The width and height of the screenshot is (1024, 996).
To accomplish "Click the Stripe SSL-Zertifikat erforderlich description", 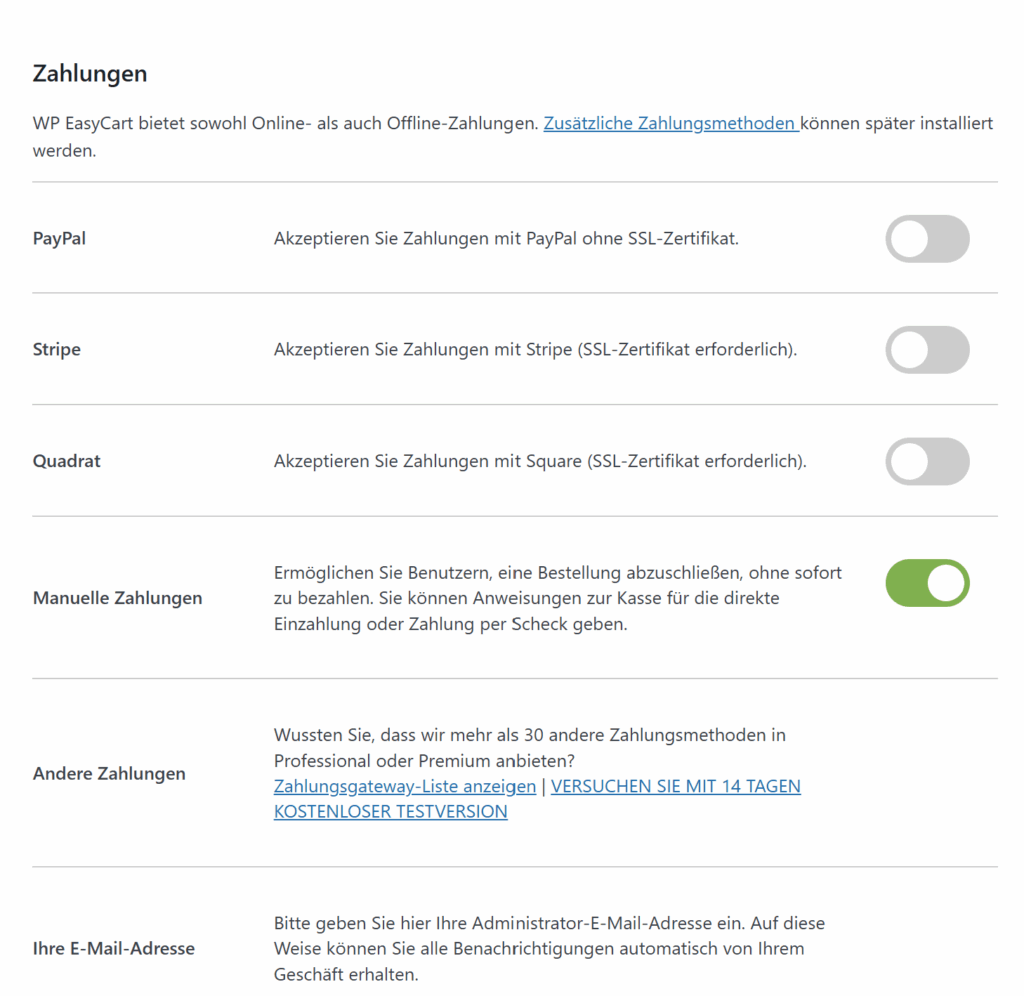I will [x=535, y=350].
